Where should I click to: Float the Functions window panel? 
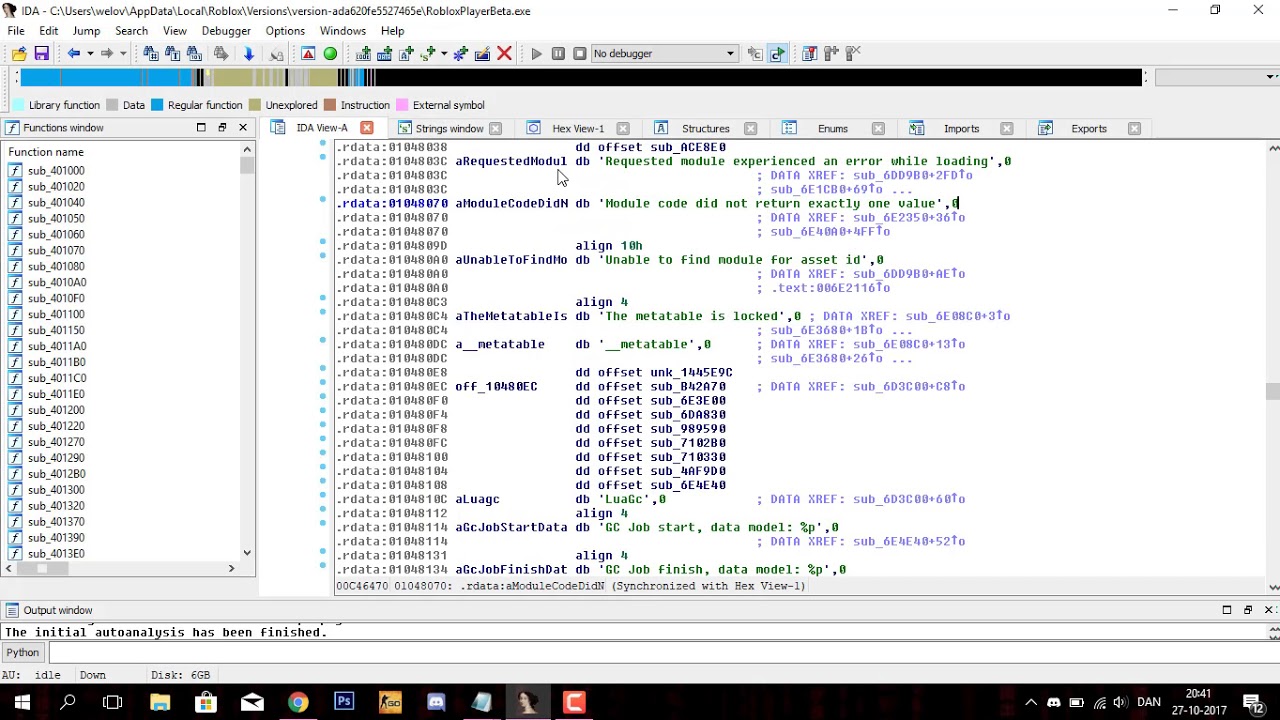[222, 128]
